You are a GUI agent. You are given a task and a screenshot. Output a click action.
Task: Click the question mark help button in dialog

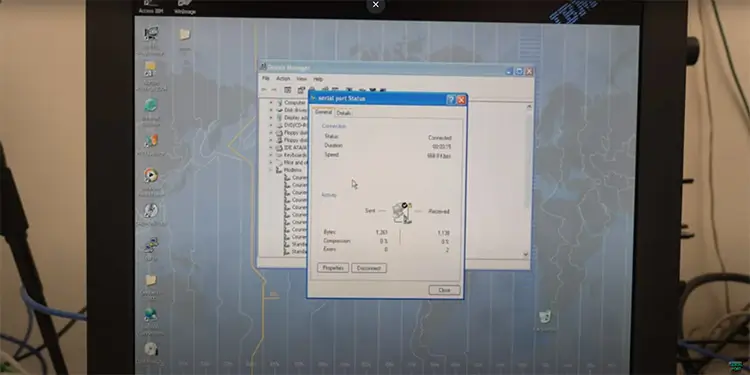[x=451, y=99]
